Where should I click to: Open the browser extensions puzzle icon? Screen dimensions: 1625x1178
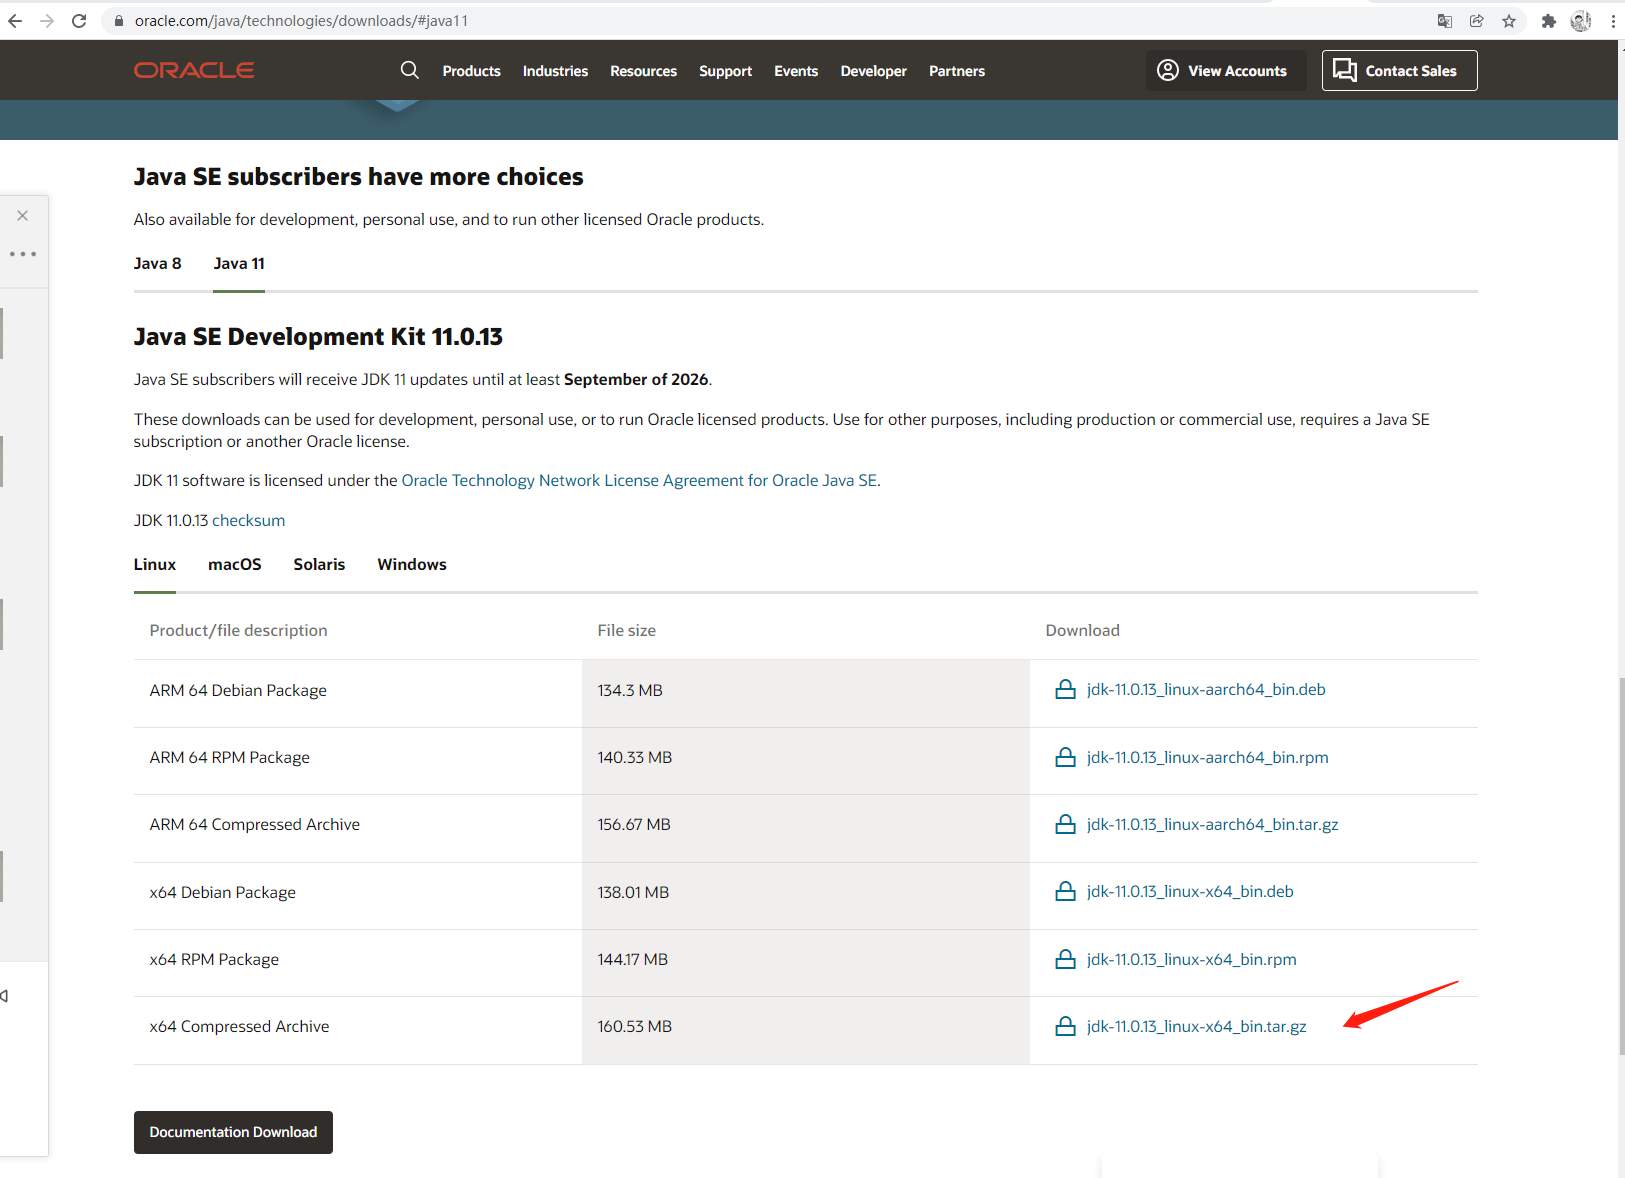(x=1549, y=21)
